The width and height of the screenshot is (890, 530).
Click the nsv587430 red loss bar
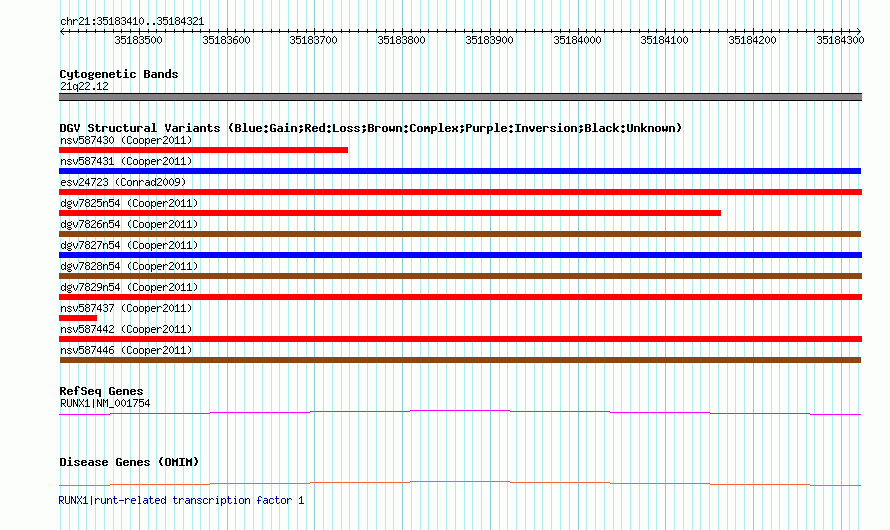(x=203, y=150)
